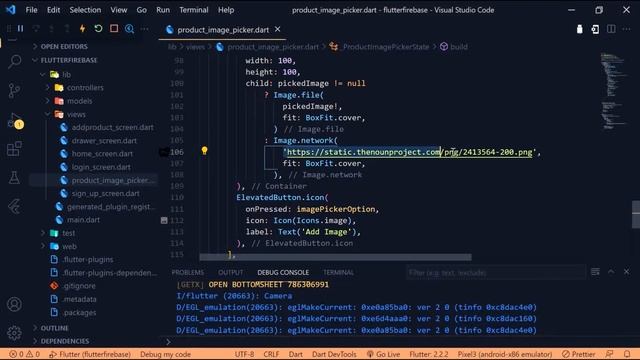The image size is (640, 360).
Task: Change UTF-8 file encoding
Action: point(244,354)
